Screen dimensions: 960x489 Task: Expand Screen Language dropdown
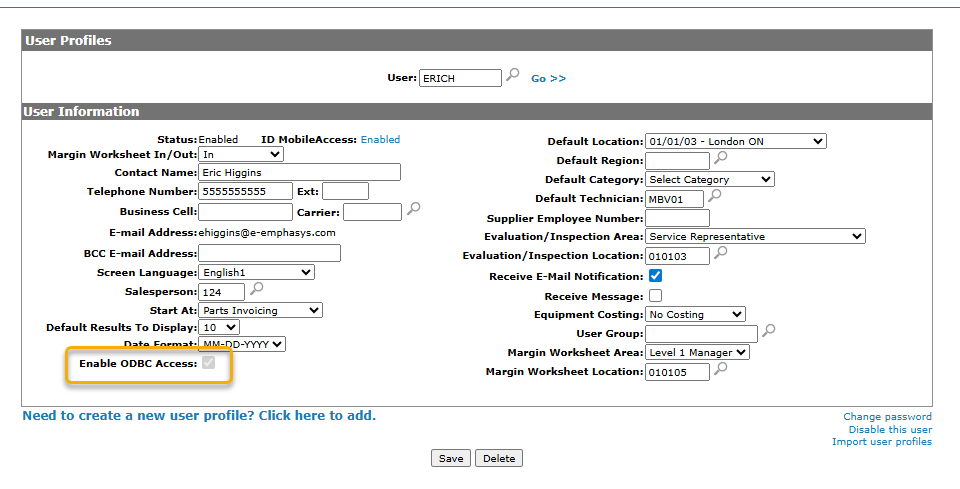click(256, 272)
